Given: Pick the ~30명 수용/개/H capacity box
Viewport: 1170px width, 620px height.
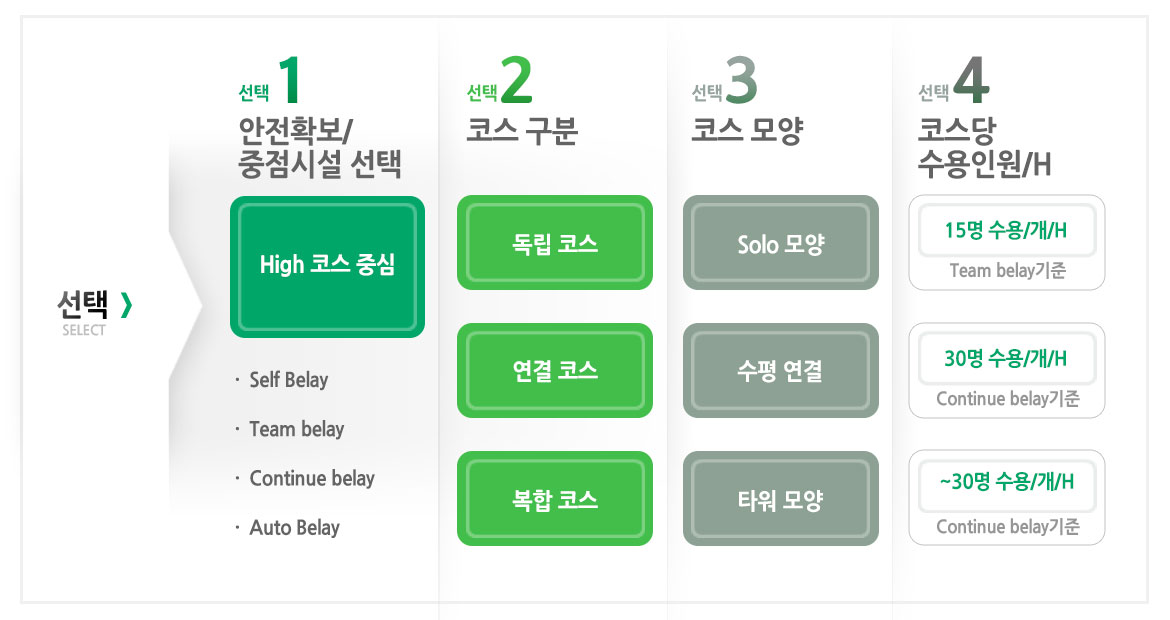Looking at the screenshot, I should click(1007, 498).
